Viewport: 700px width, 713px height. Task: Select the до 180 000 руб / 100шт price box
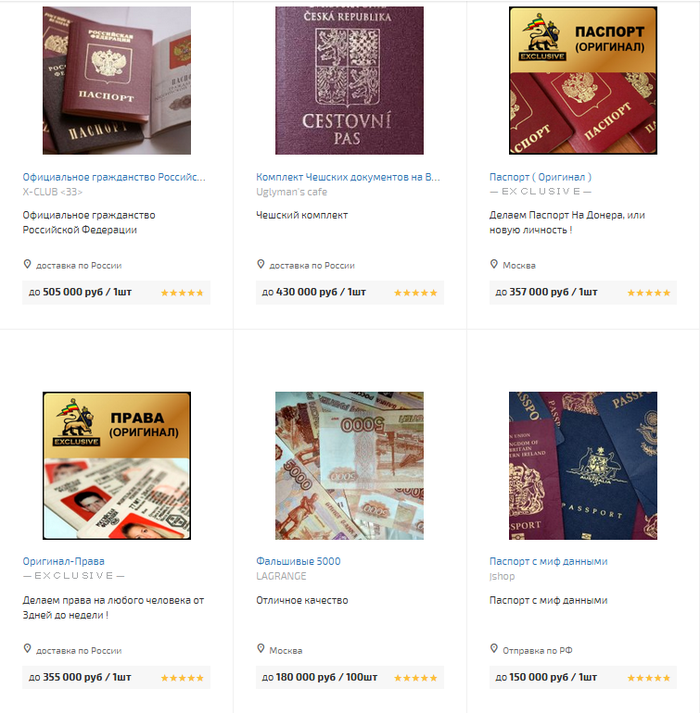coord(349,678)
